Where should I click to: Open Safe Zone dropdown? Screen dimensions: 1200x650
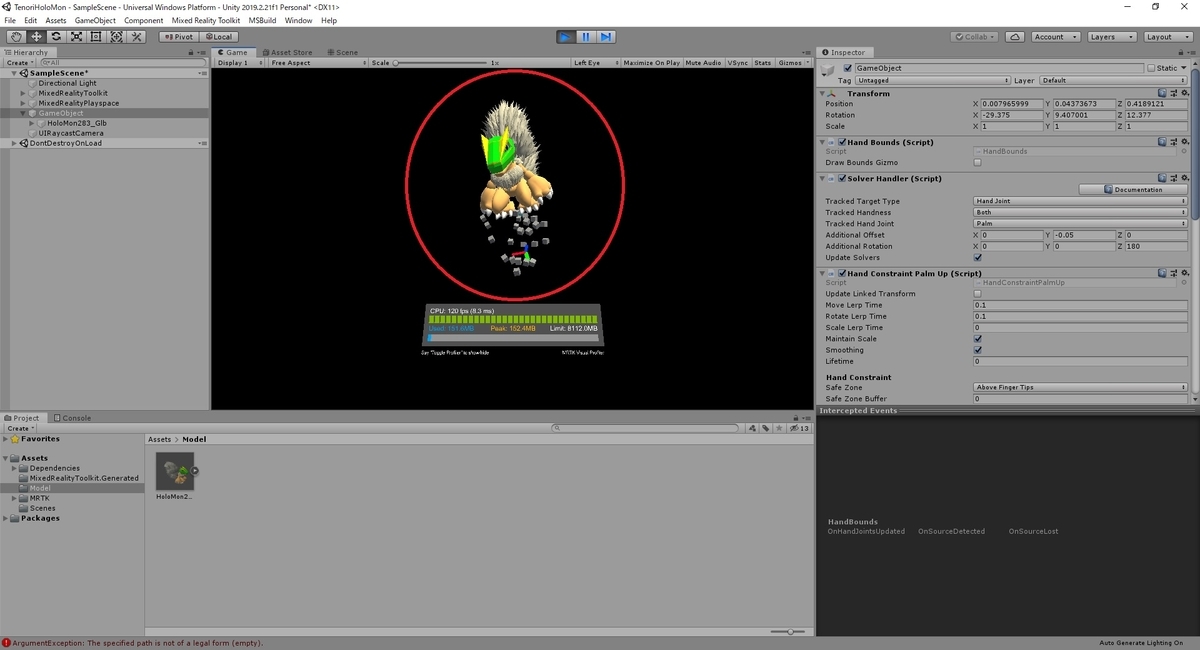pyautogui.click(x=1080, y=387)
